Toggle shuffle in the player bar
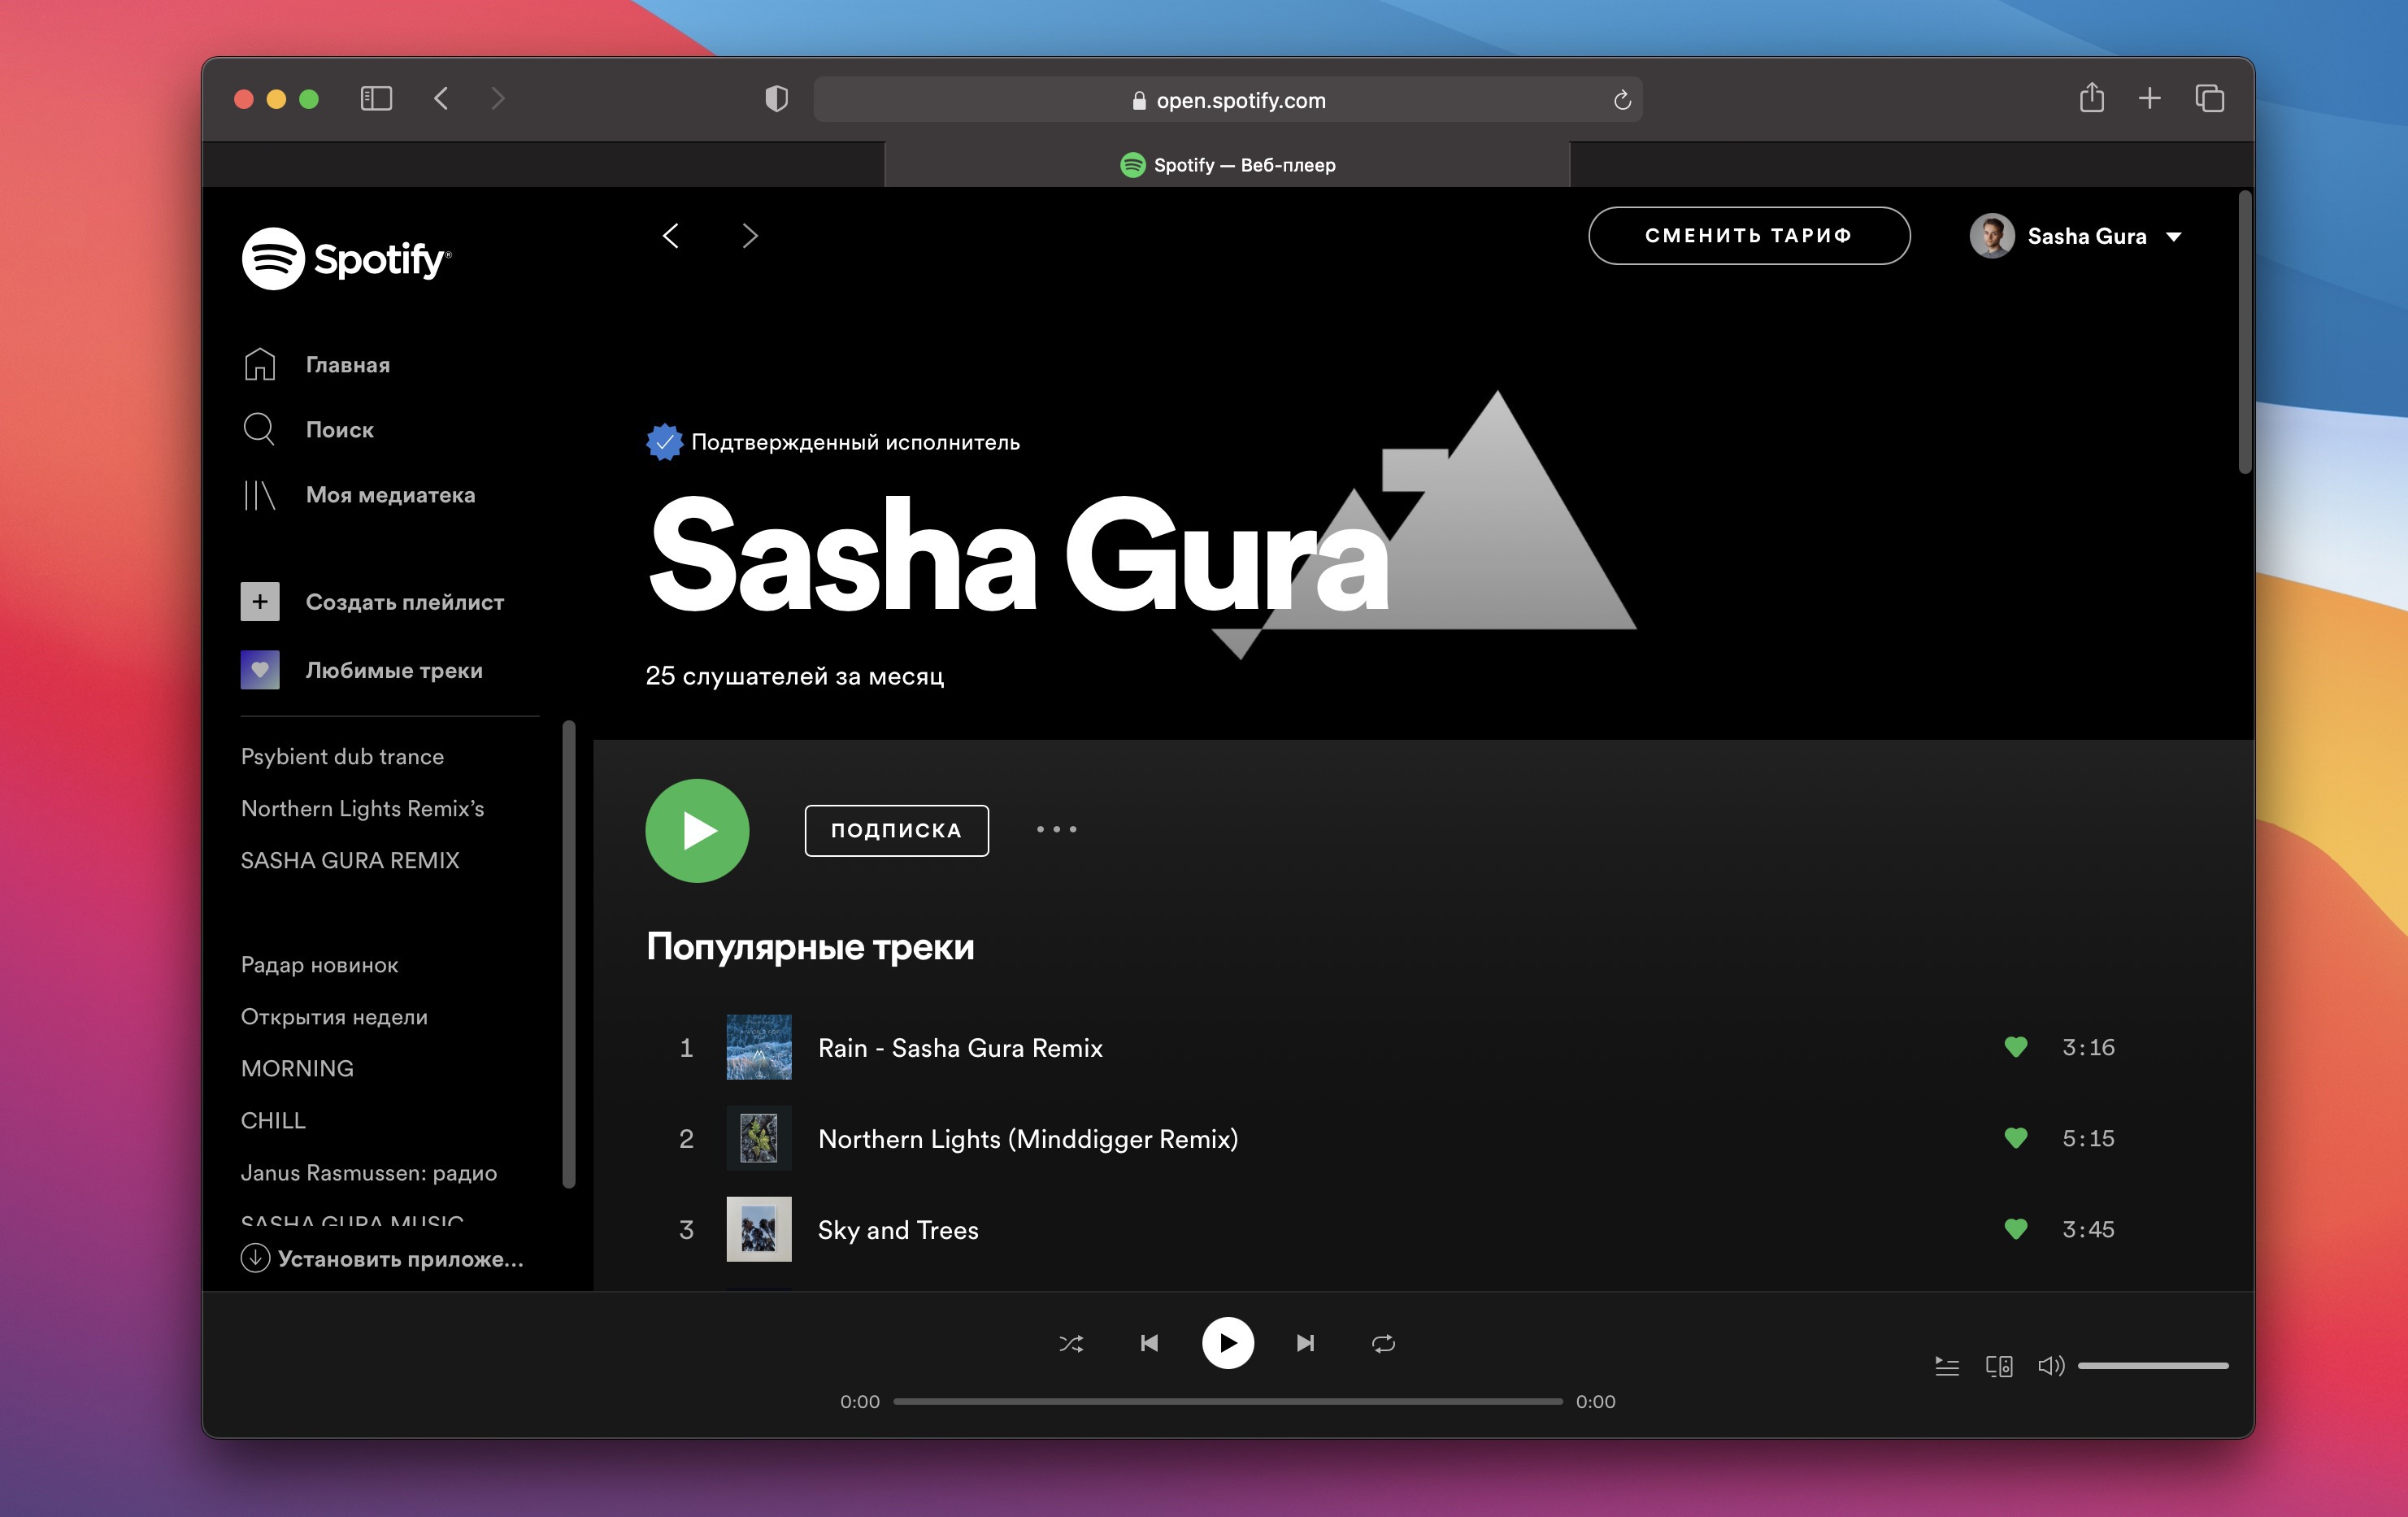The image size is (2408, 1517). point(1071,1344)
